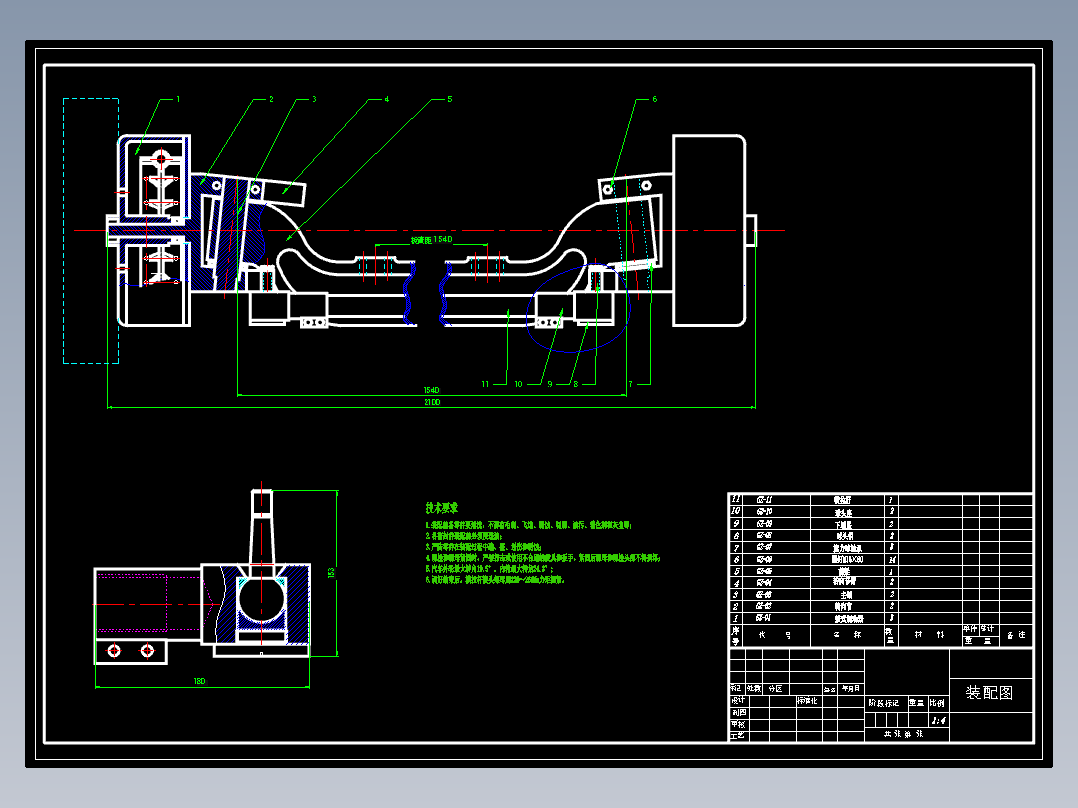Screen dimensions: 1078x808
Task: Click leader balloon number 5
Action: [450, 99]
